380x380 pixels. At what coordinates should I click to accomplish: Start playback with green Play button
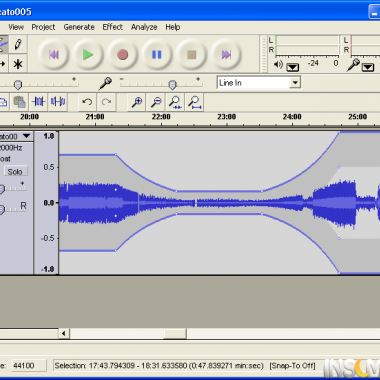tap(88, 54)
